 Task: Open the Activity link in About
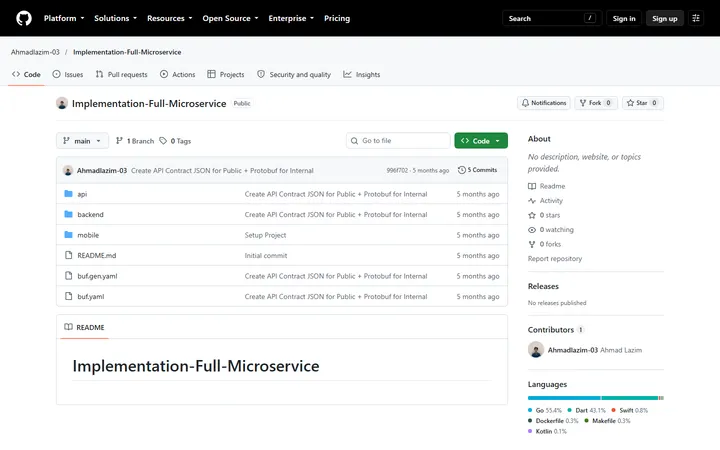[545, 201]
